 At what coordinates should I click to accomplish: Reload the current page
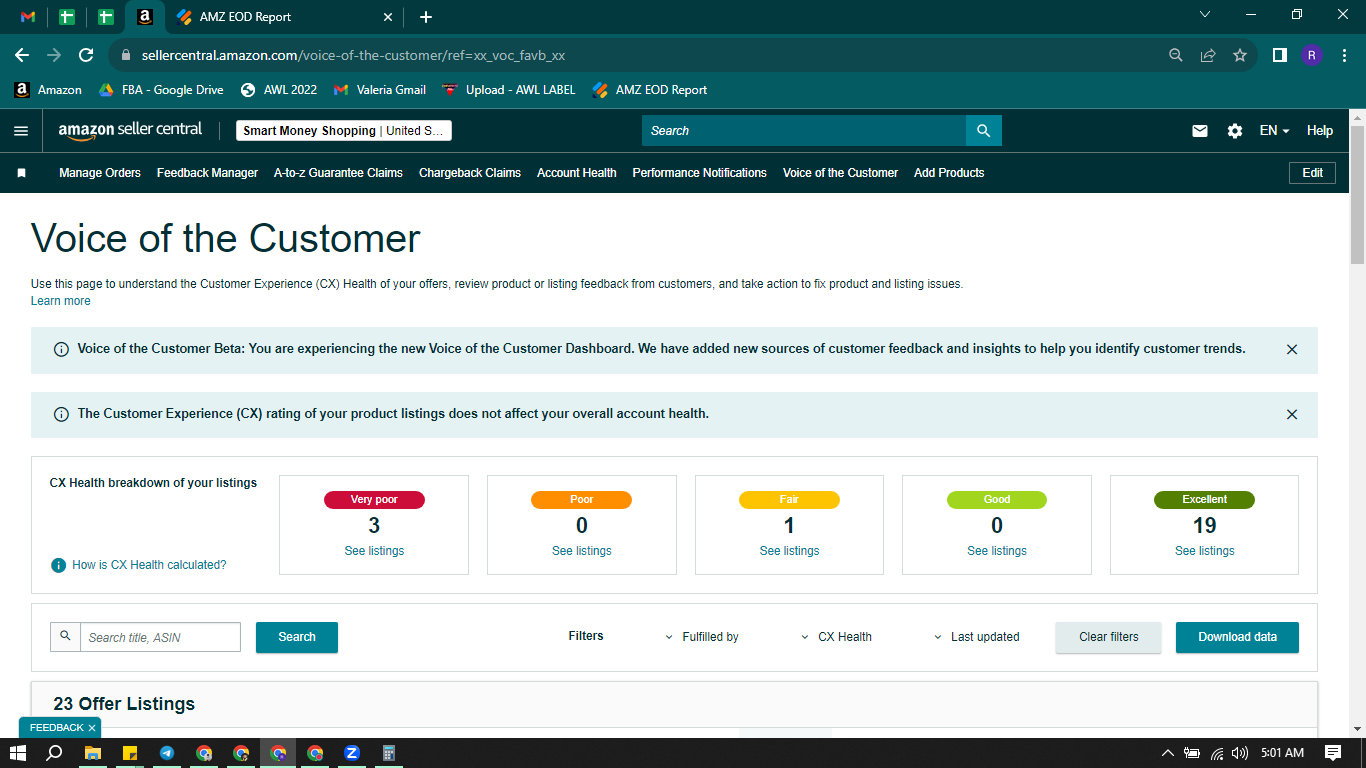pyautogui.click(x=86, y=55)
